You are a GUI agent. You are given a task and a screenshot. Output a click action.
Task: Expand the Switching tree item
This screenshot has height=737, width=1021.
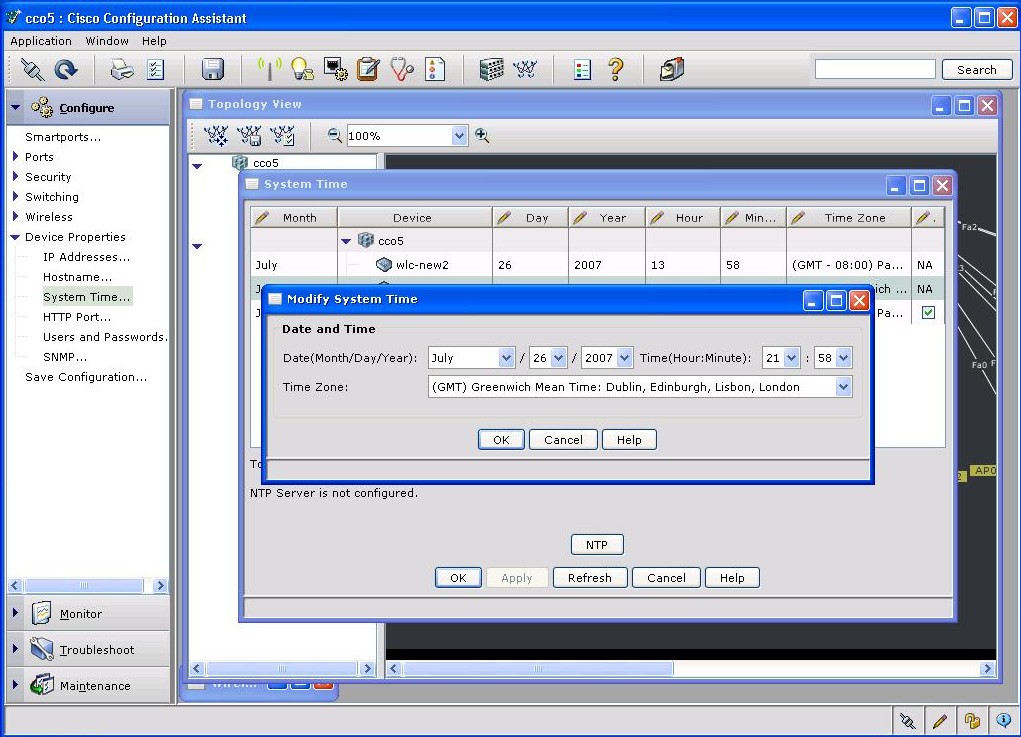[x=16, y=197]
